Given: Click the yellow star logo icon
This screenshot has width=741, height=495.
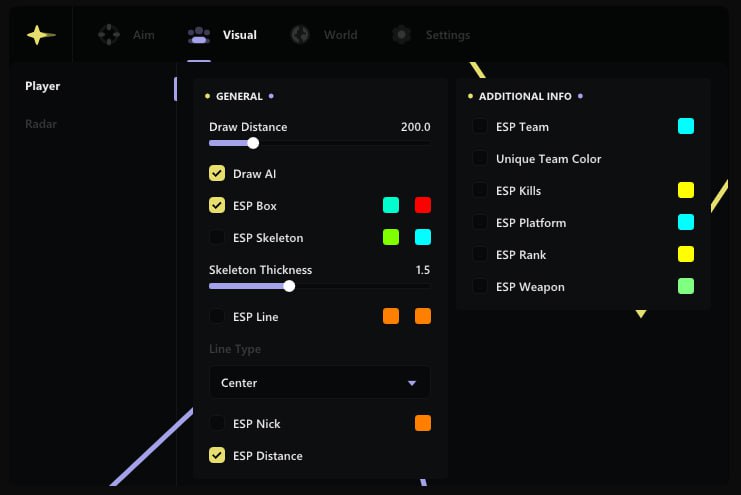Looking at the screenshot, I should pyautogui.click(x=41, y=35).
